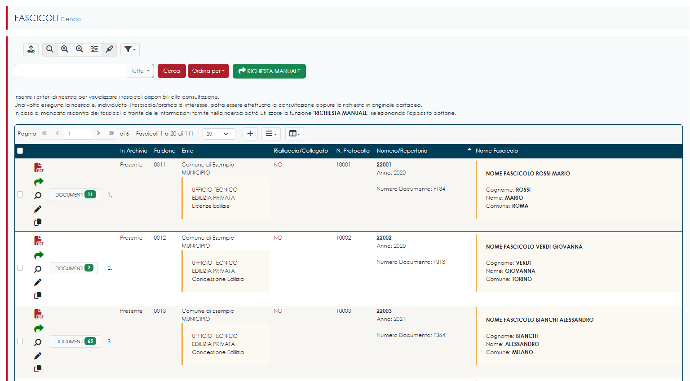Viewport: 690px width, 381px height.
Task: Click NOME FASCICOLO BIANCHI ALESSANDRO title
Action: coord(540,320)
